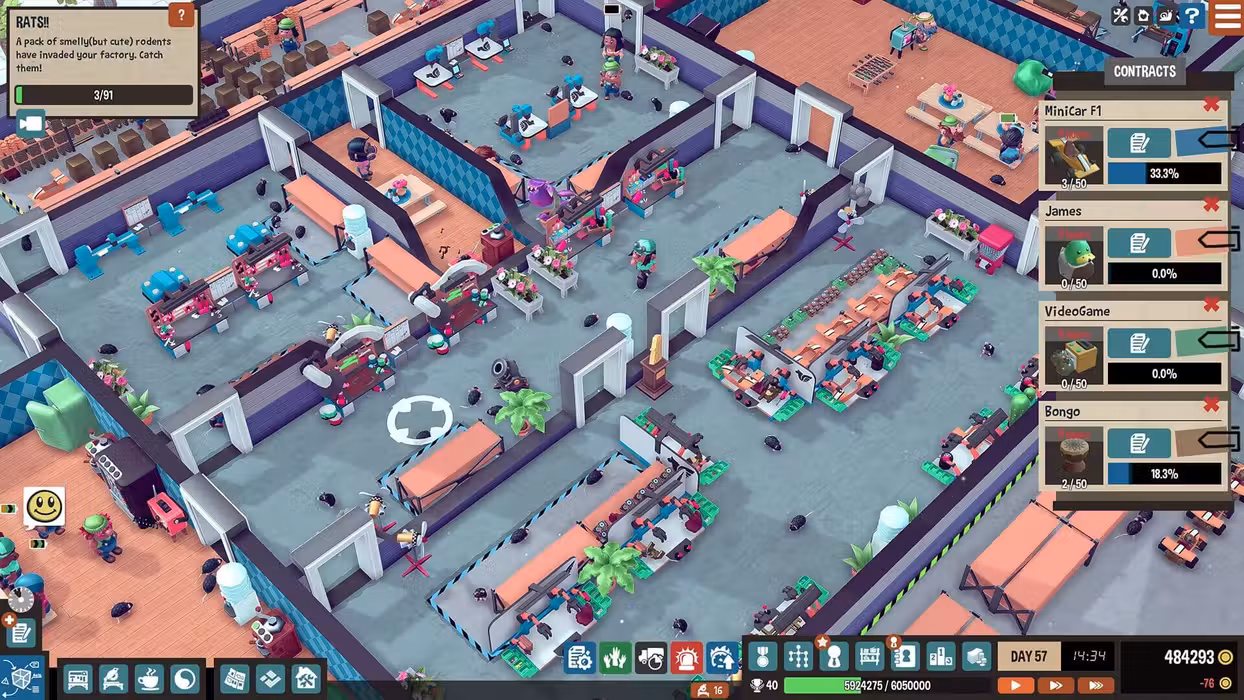The width and height of the screenshot is (1244, 700).
Task: Click the Bongo contract progress bar
Action: tap(1164, 474)
